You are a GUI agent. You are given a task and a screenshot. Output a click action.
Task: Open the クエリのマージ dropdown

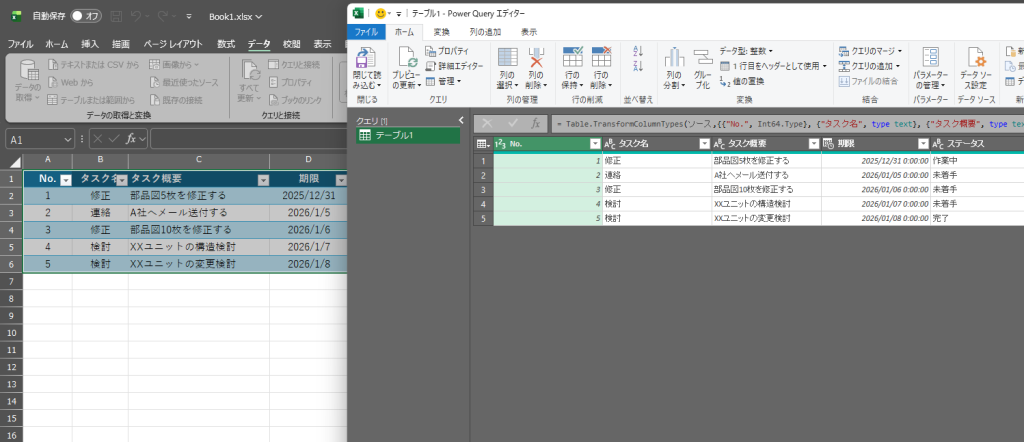(x=870, y=50)
